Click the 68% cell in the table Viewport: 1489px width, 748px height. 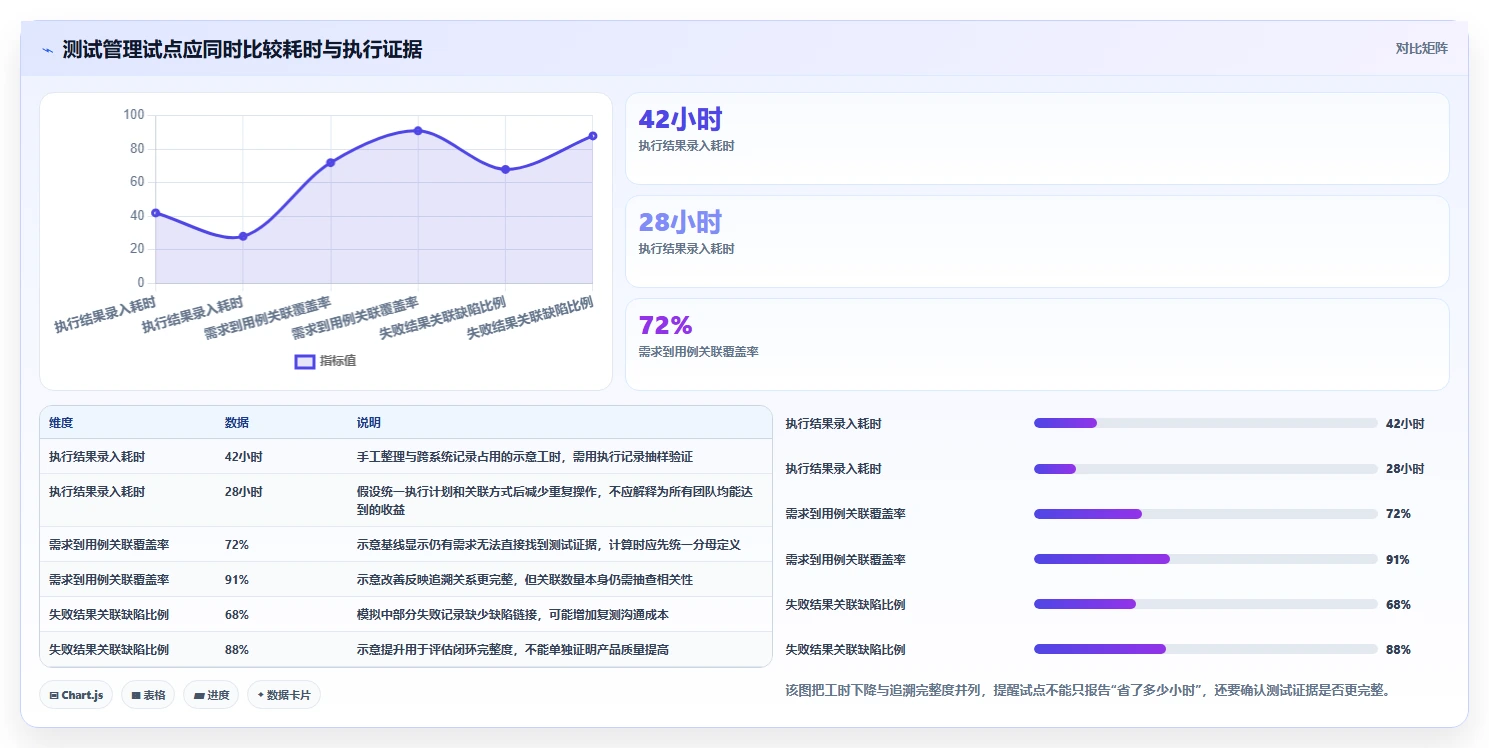tap(237, 615)
